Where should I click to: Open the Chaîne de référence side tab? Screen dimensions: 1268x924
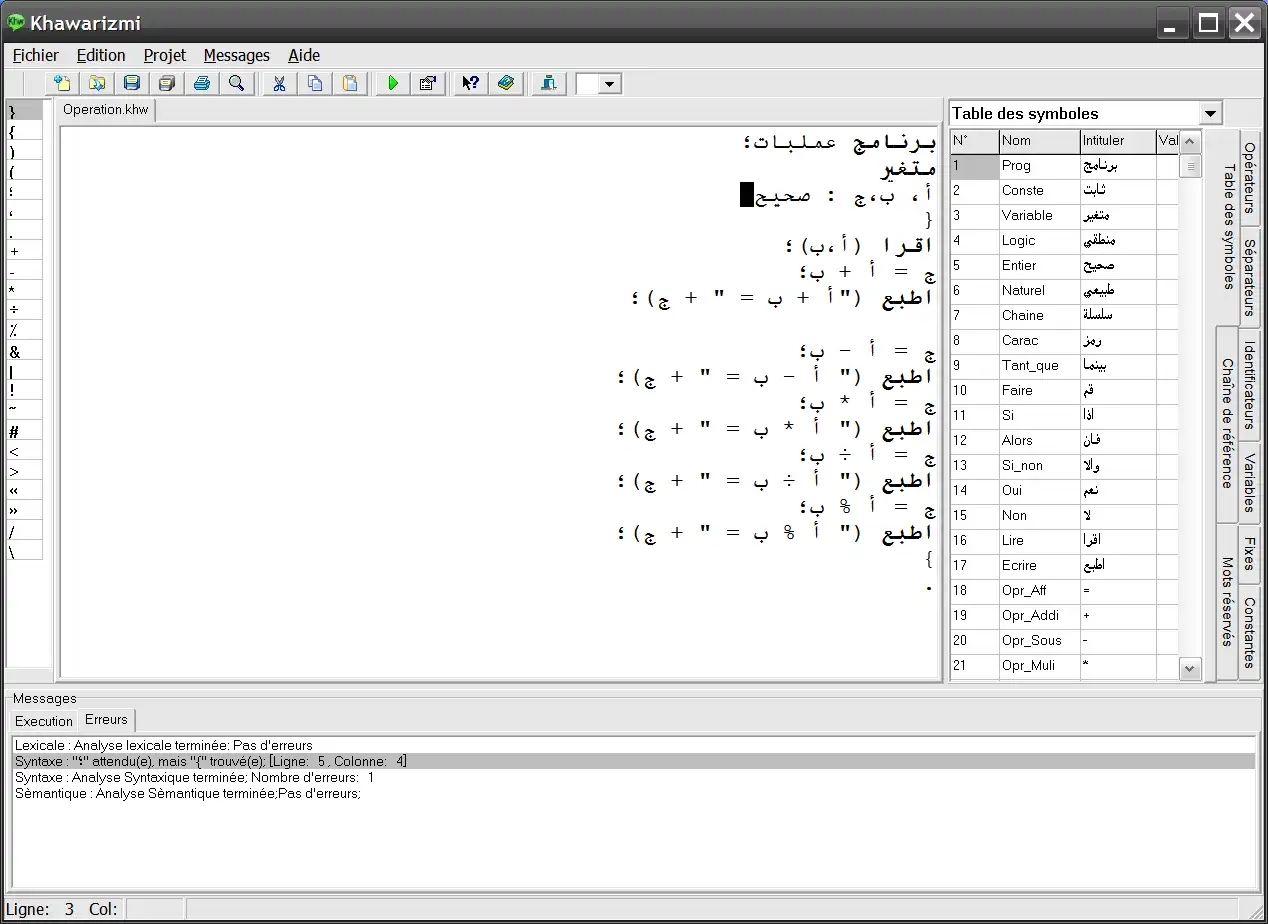1227,423
